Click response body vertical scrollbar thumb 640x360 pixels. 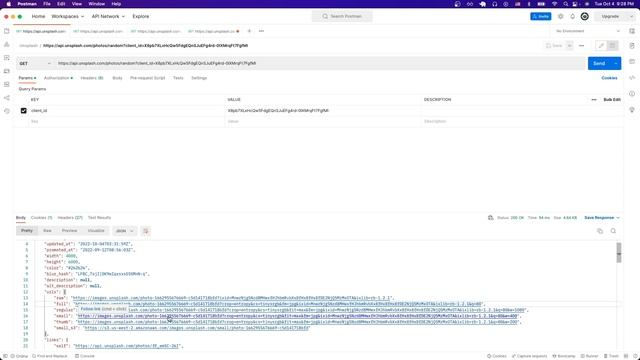pyautogui.click(x=619, y=252)
